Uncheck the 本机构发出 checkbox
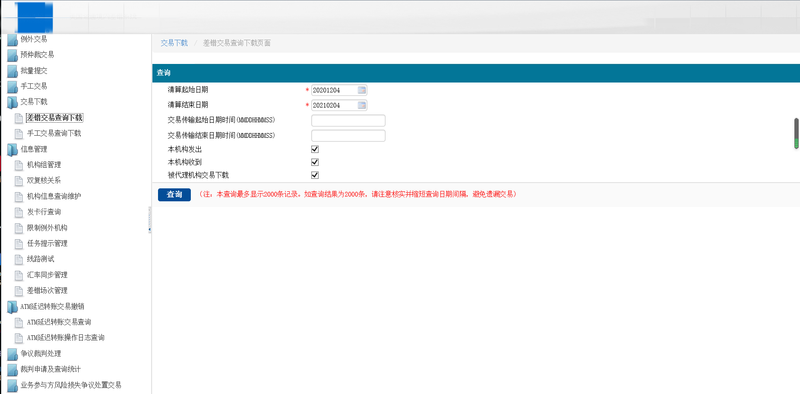This screenshot has height=394, width=800. click(315, 150)
